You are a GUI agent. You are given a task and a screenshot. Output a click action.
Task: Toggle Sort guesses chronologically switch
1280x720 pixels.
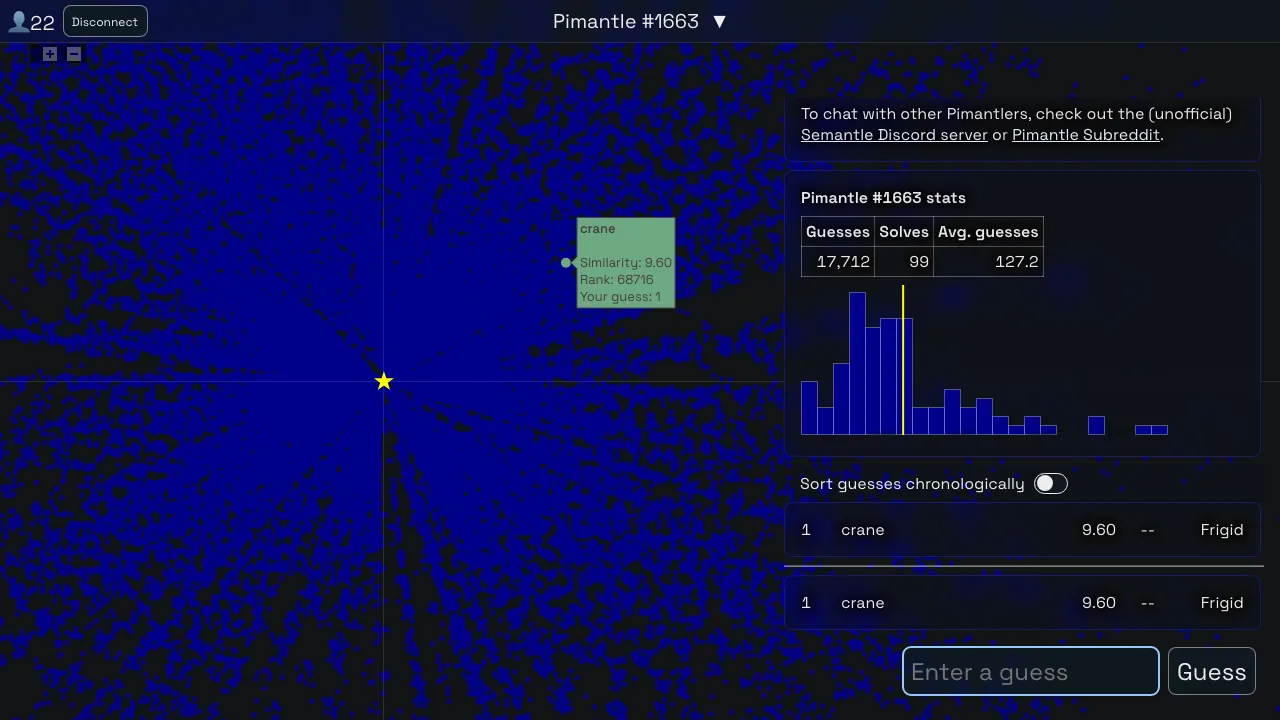click(1051, 484)
